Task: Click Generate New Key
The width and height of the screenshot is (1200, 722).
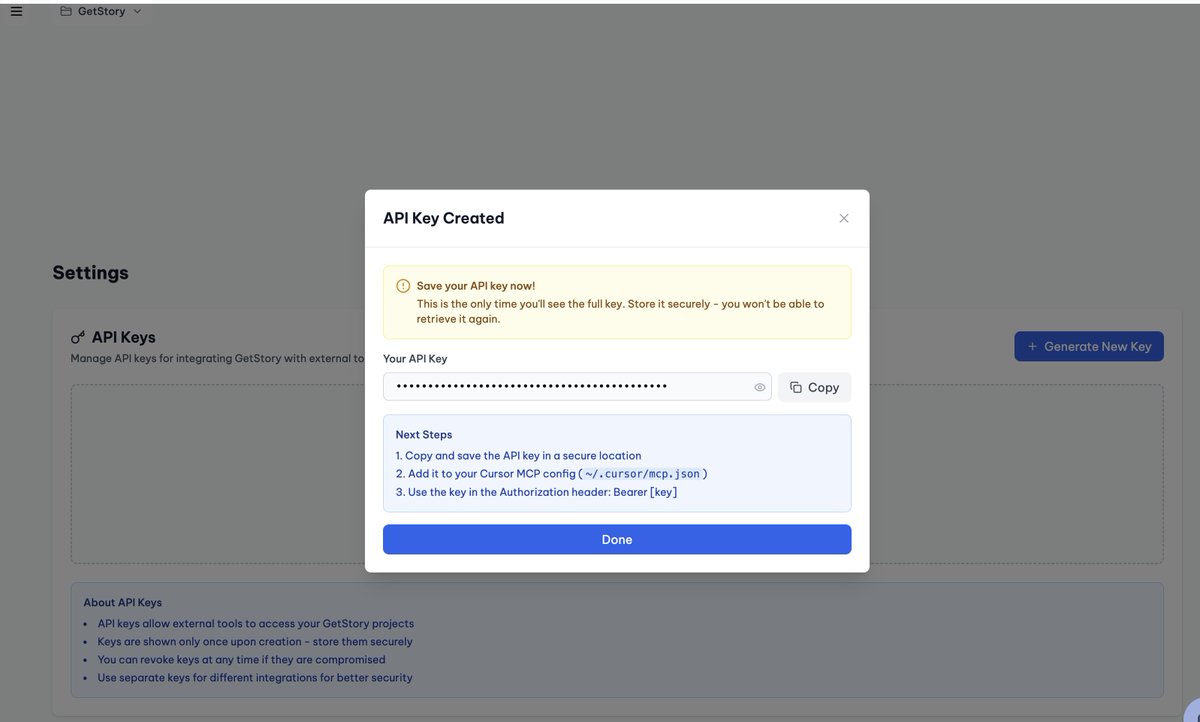Action: 1088,346
